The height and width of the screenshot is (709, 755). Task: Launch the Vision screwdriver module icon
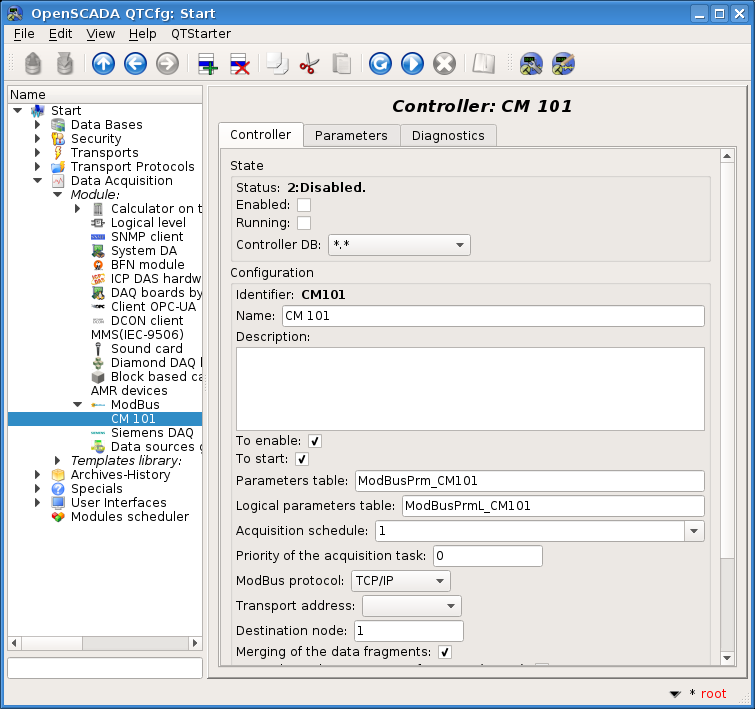click(563, 64)
